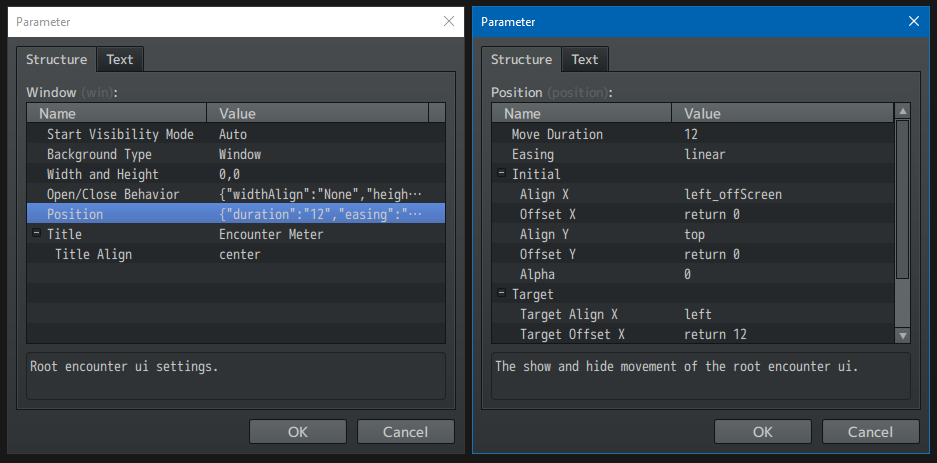
Task: Select the Easing row
Action: click(693, 154)
